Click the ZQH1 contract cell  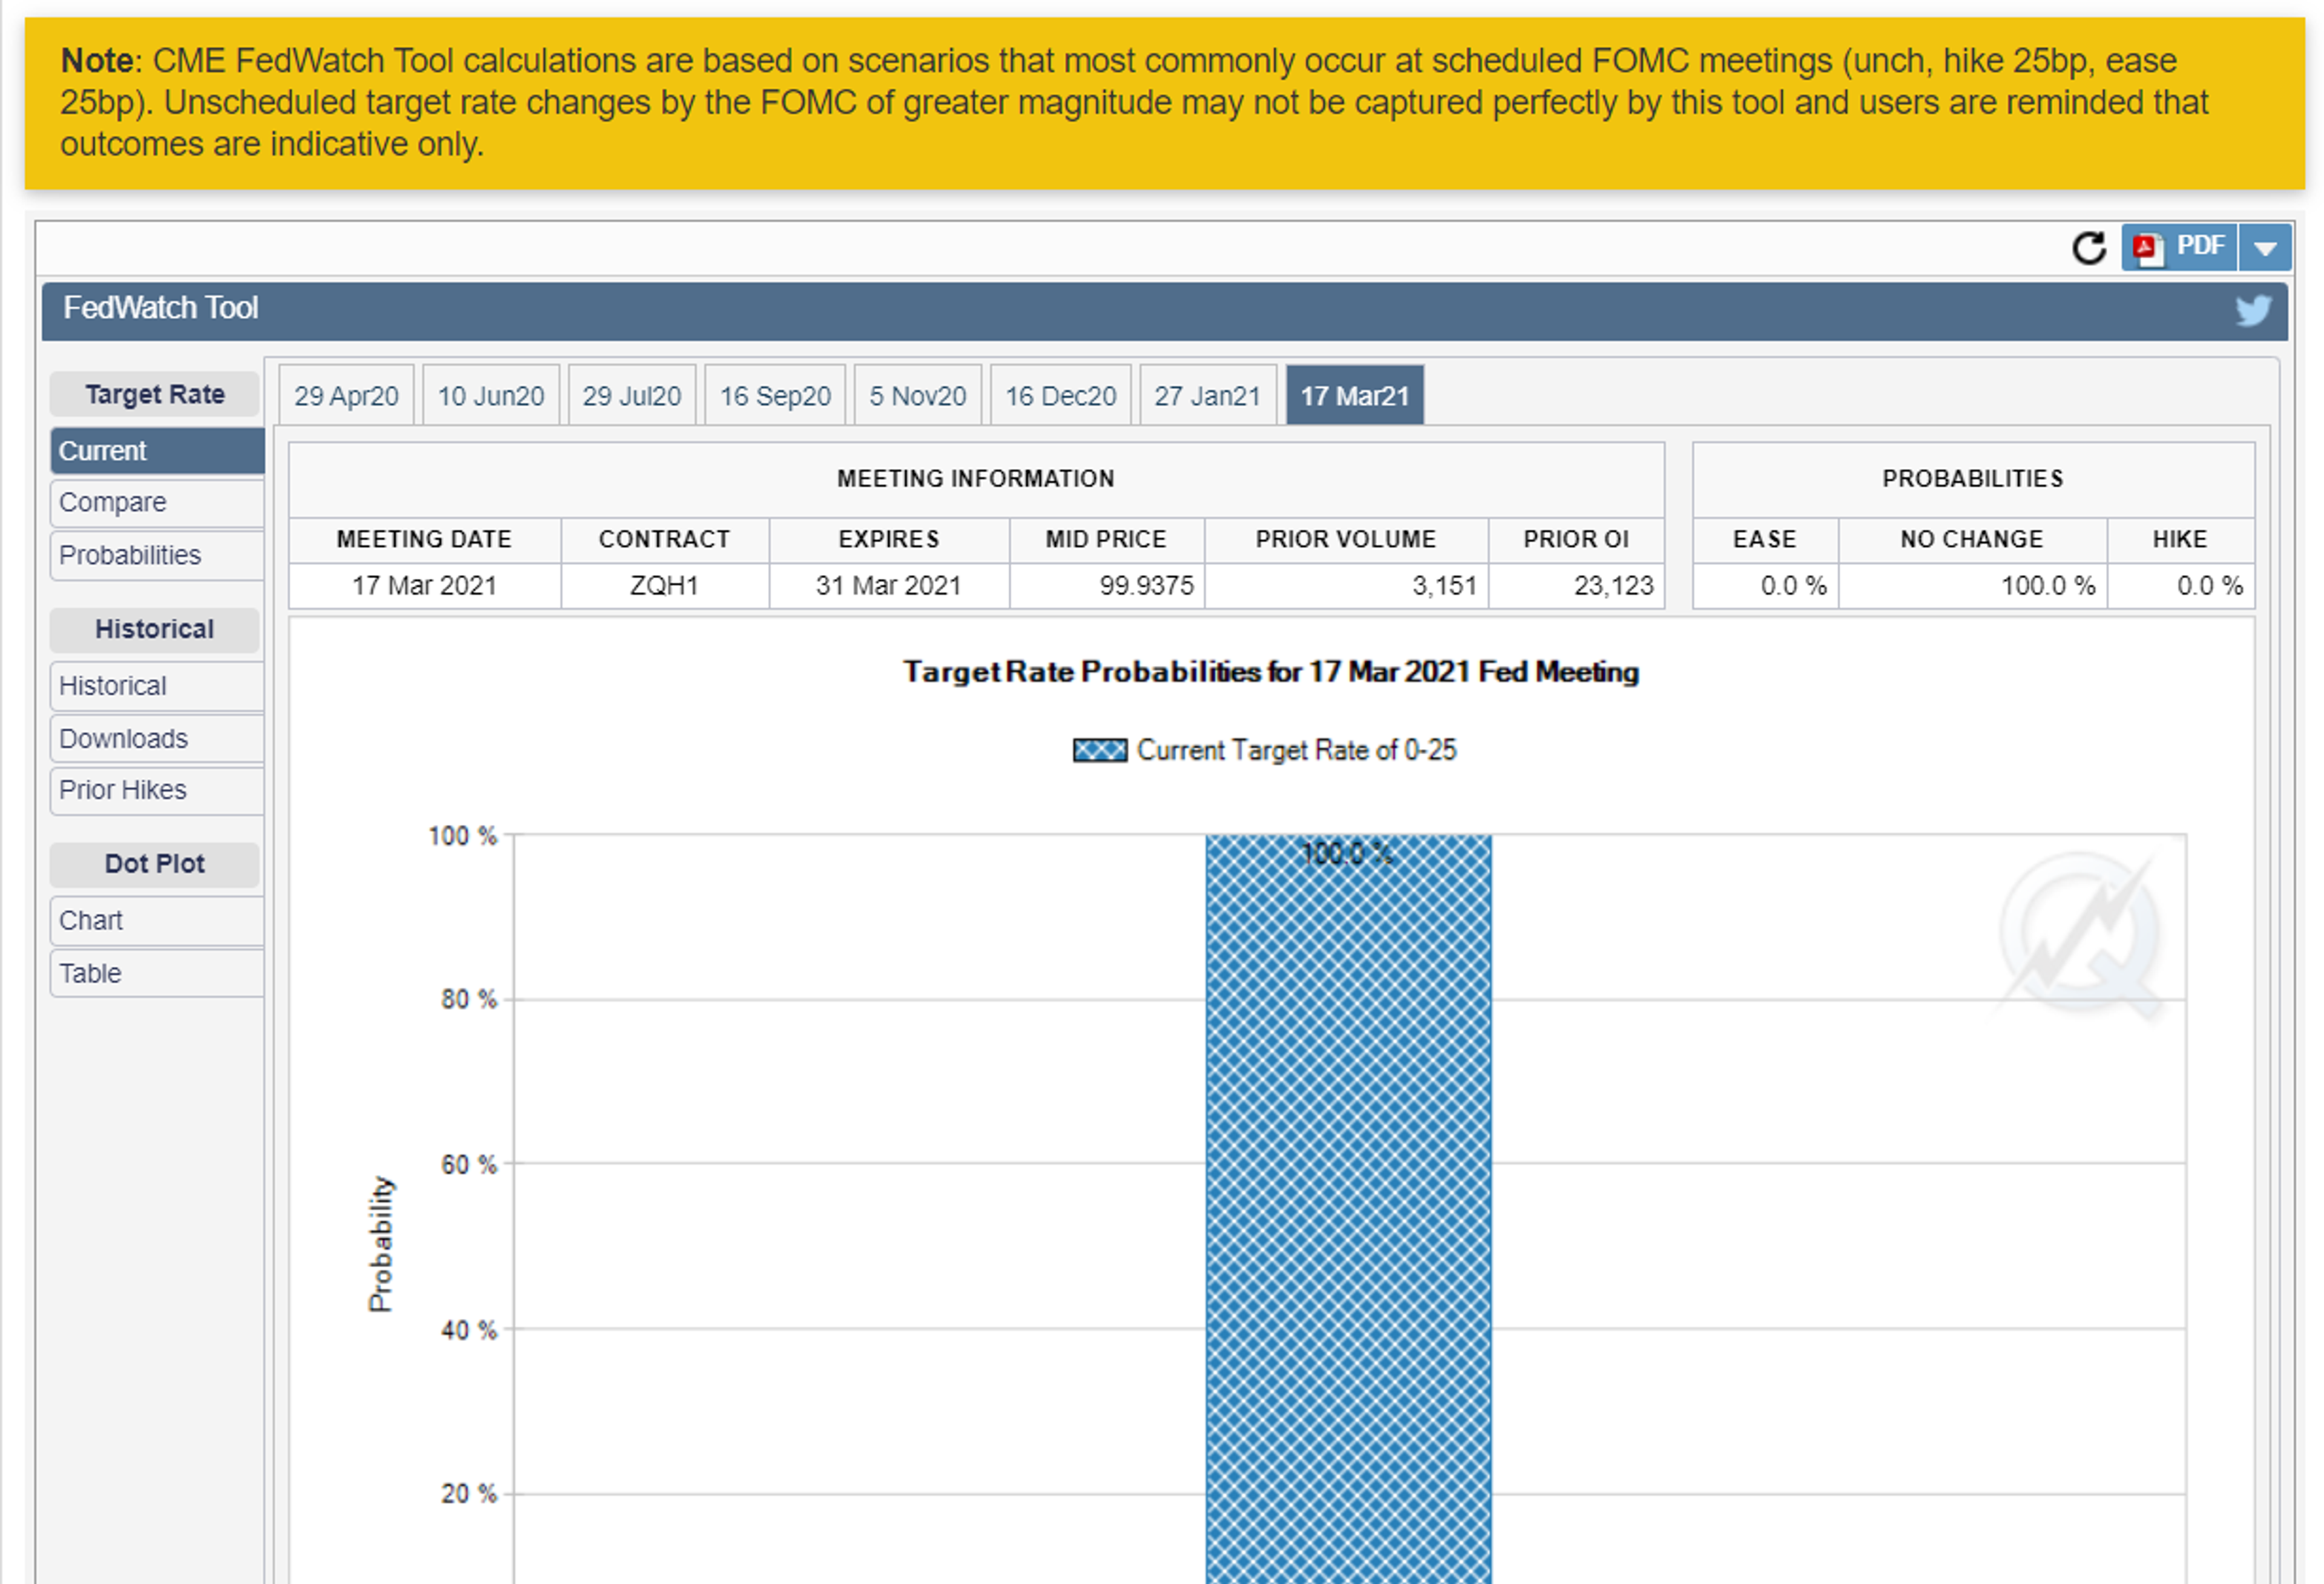(x=664, y=586)
